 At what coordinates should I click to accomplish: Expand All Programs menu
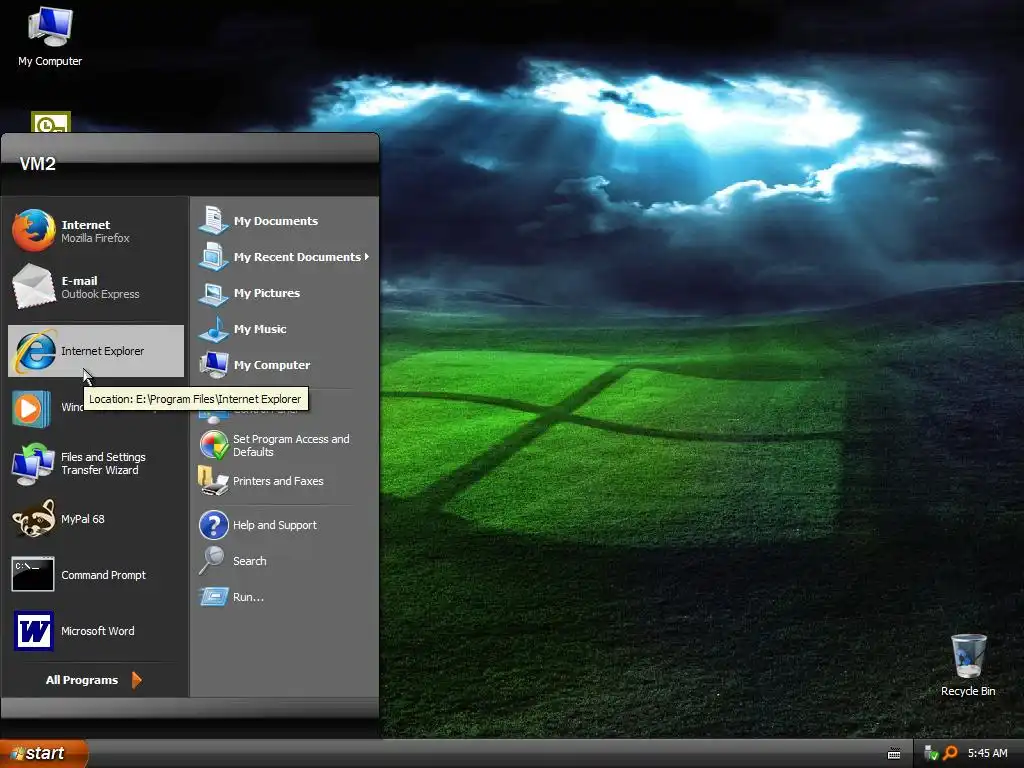93,680
